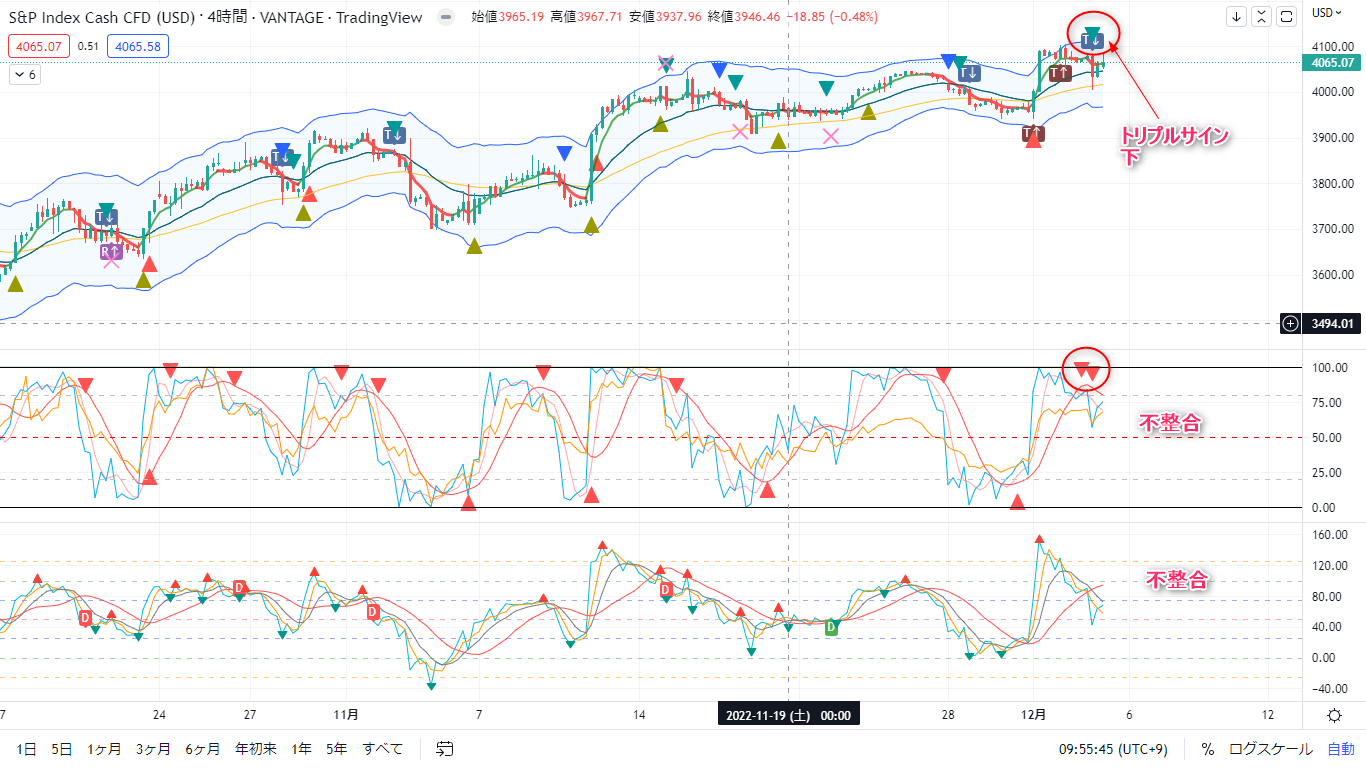The width and height of the screenshot is (1366, 768).
Task: Click the grey pill status icon after TradingView
Action: [446, 18]
